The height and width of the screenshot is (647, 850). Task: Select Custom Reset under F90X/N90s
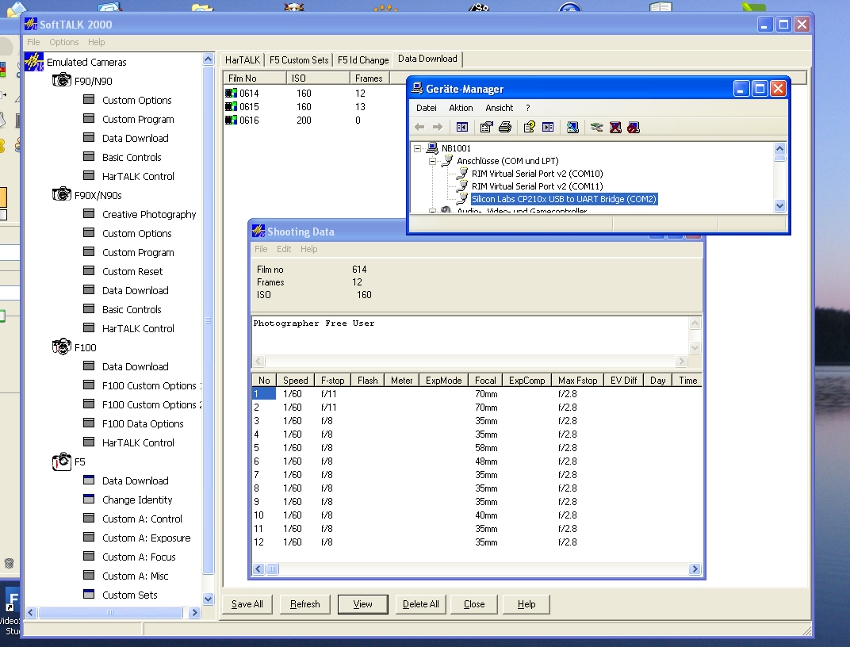tap(132, 271)
